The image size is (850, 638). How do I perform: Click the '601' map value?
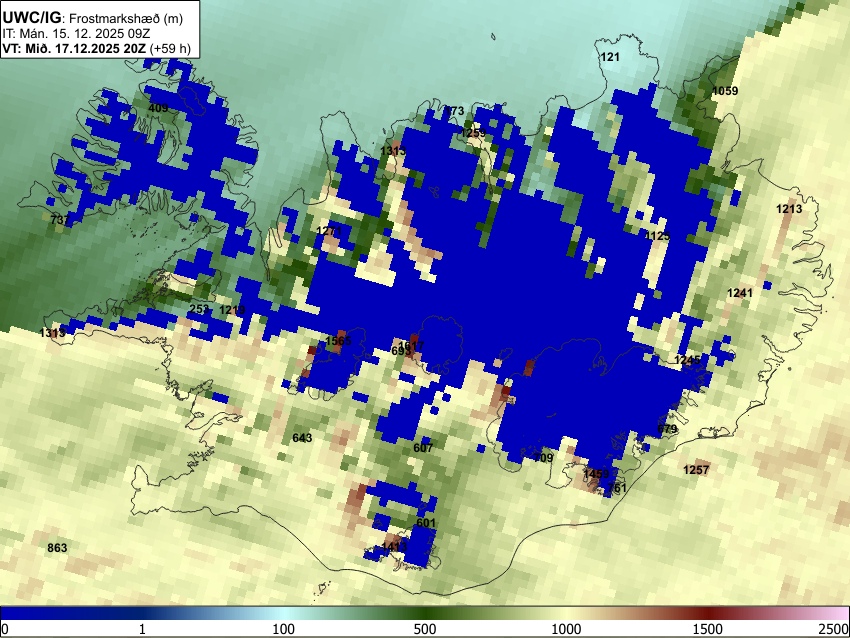tap(426, 523)
